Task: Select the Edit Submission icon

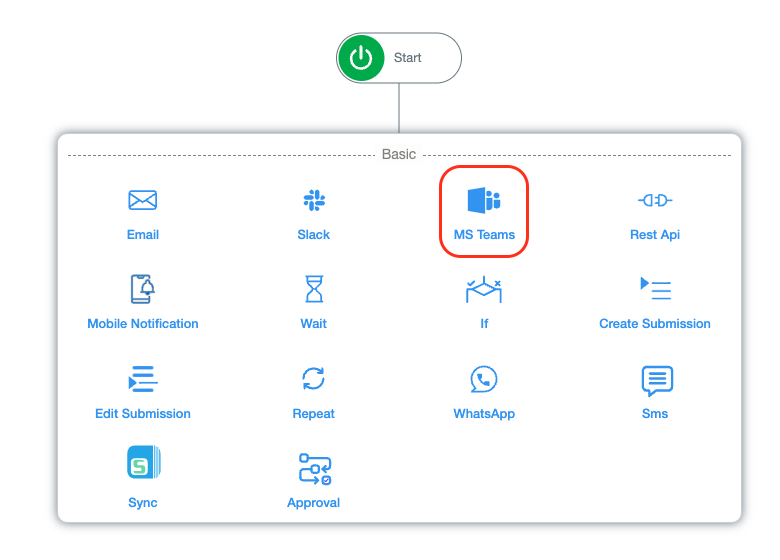Action: pyautogui.click(x=143, y=379)
